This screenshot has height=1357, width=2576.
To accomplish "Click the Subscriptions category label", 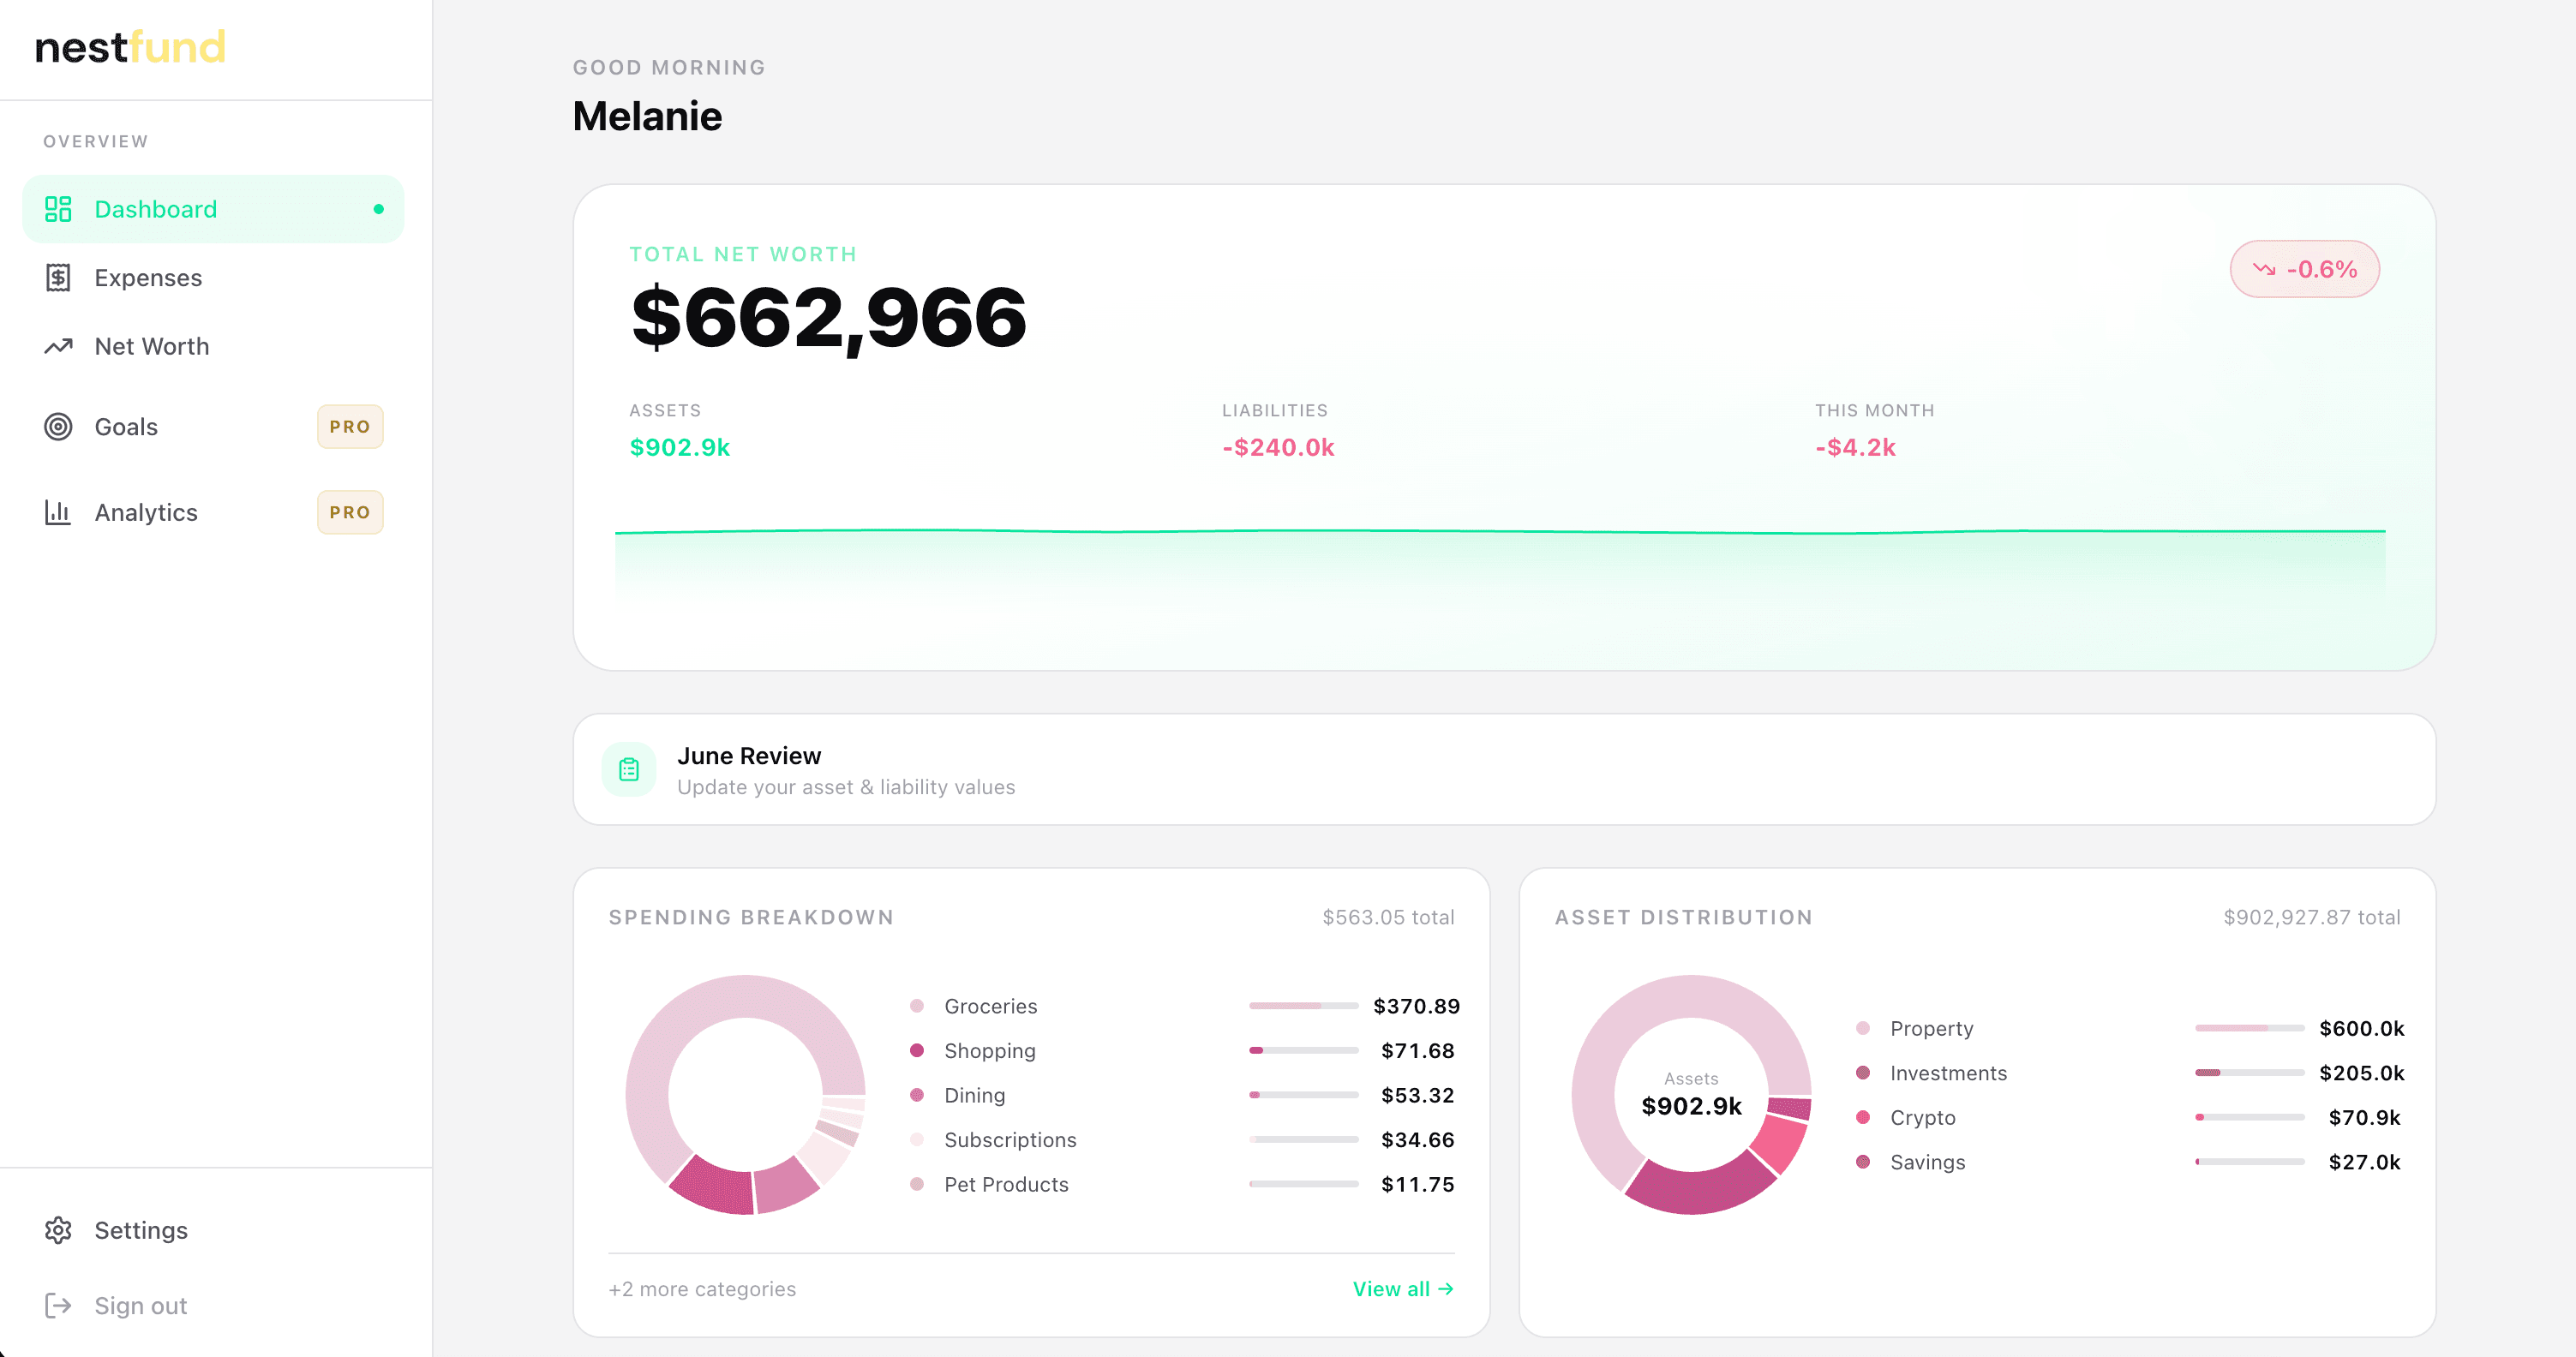I will coord(1010,1139).
